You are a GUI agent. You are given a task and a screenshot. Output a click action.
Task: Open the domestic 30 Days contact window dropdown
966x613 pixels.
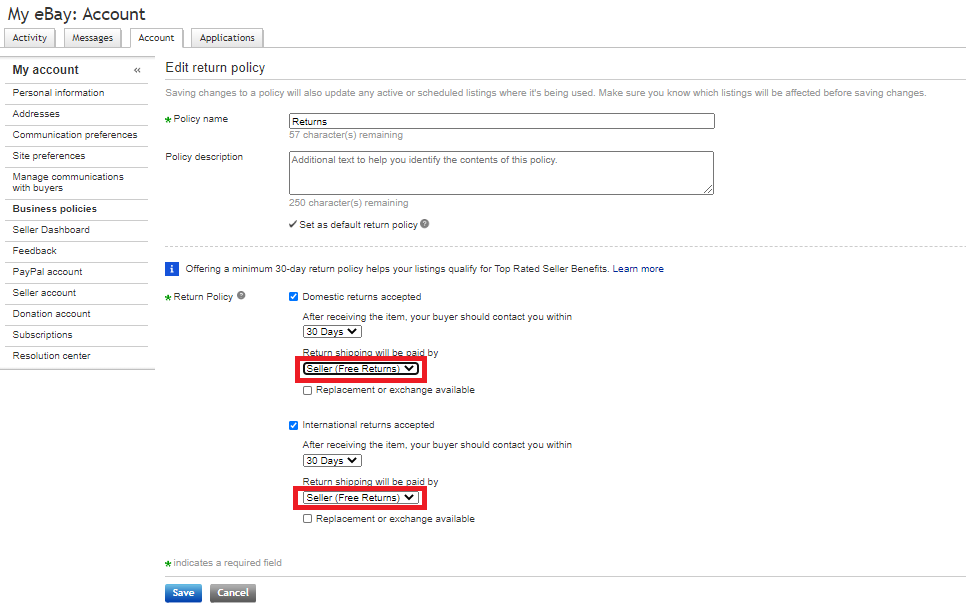click(x=332, y=332)
